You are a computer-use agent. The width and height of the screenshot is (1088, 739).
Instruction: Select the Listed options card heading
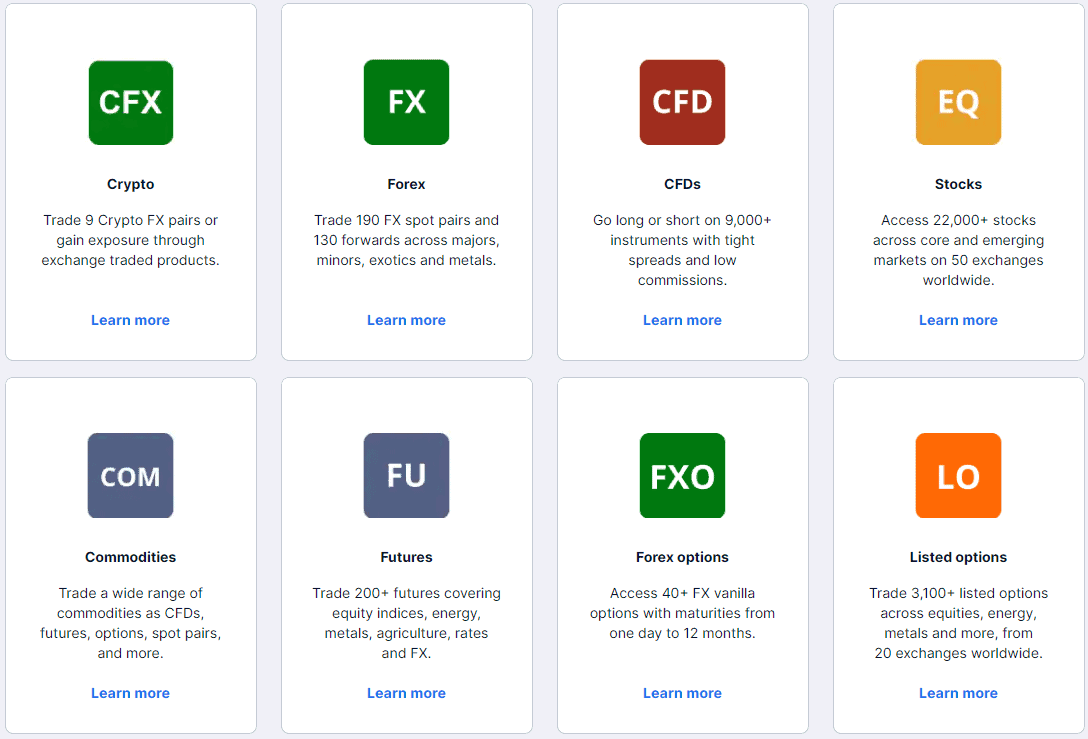[958, 557]
